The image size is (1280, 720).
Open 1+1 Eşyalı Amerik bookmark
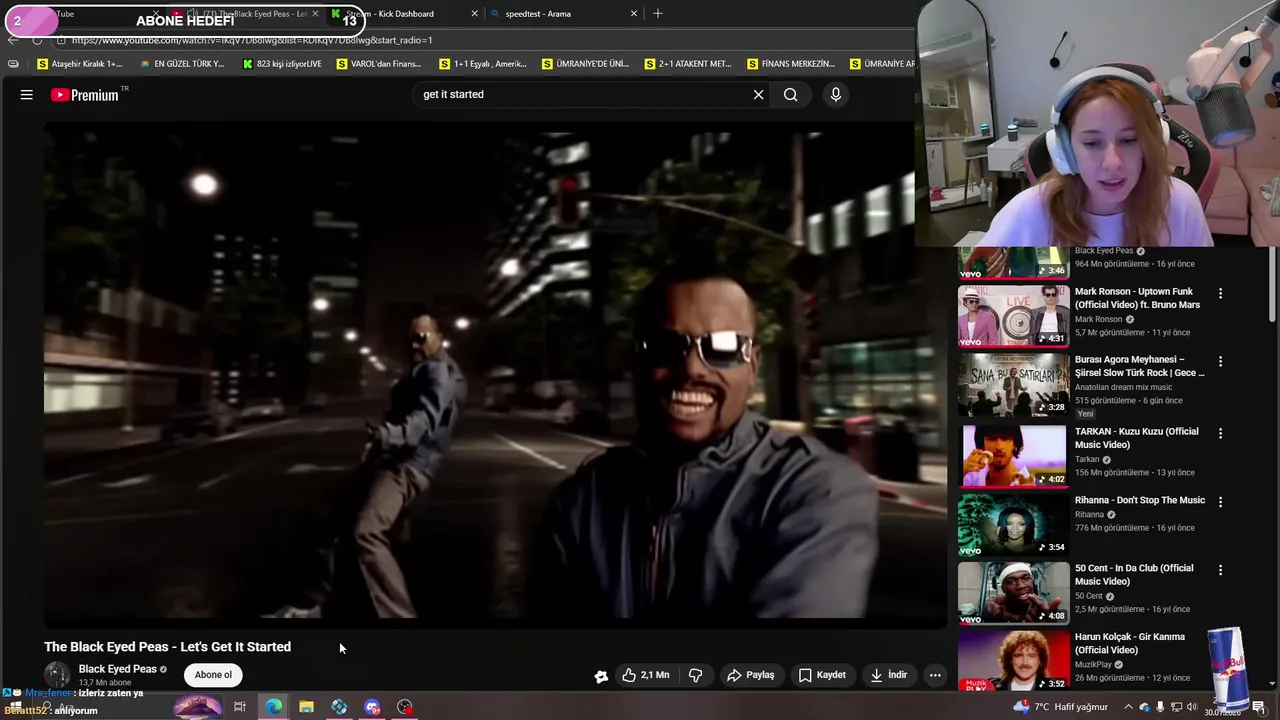click(x=483, y=64)
